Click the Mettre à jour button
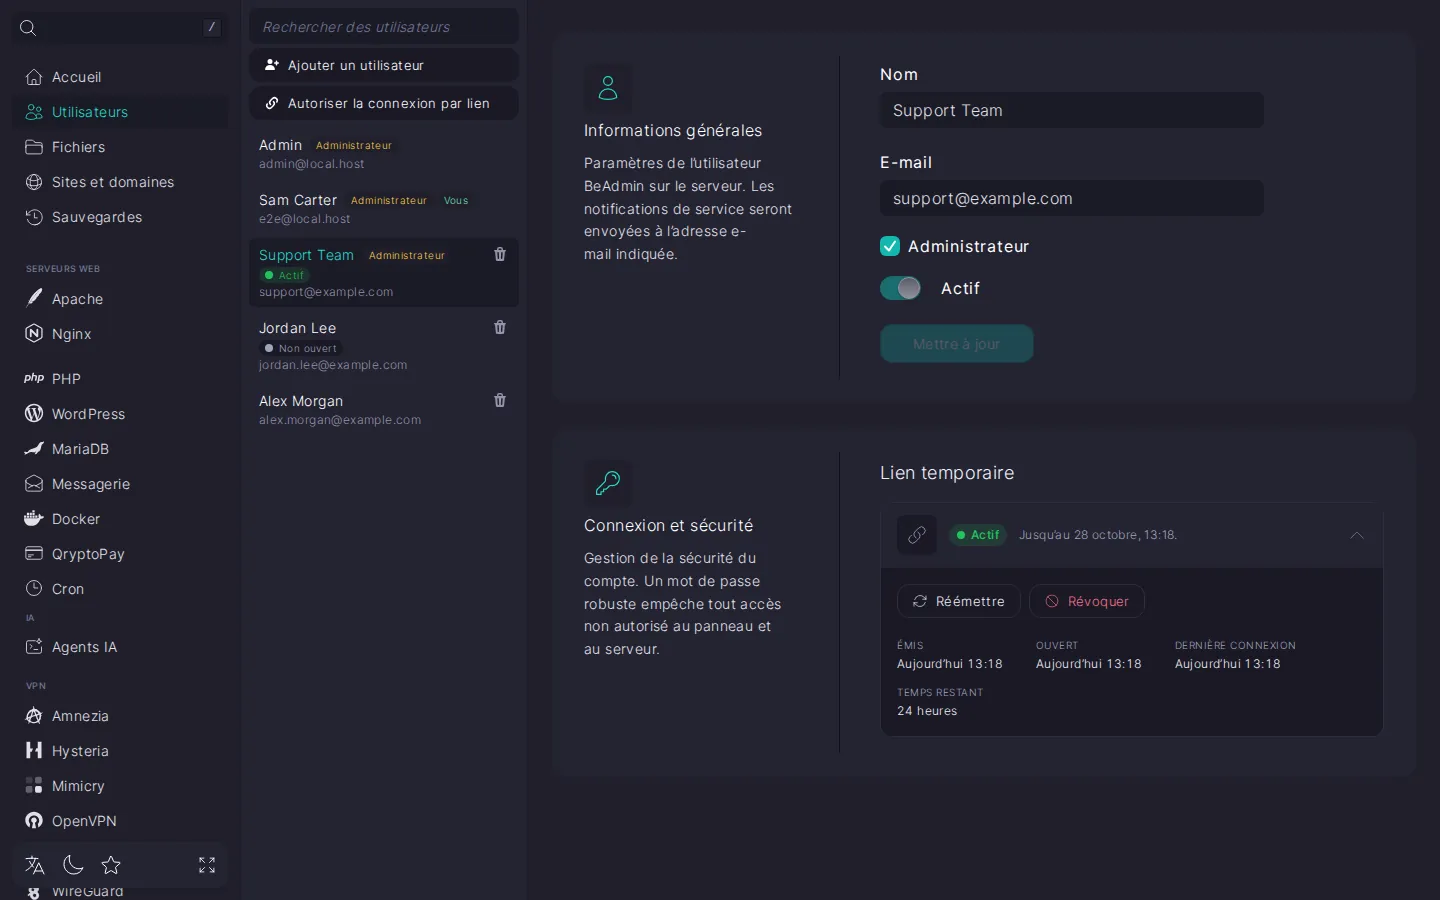The image size is (1440, 900). [957, 344]
